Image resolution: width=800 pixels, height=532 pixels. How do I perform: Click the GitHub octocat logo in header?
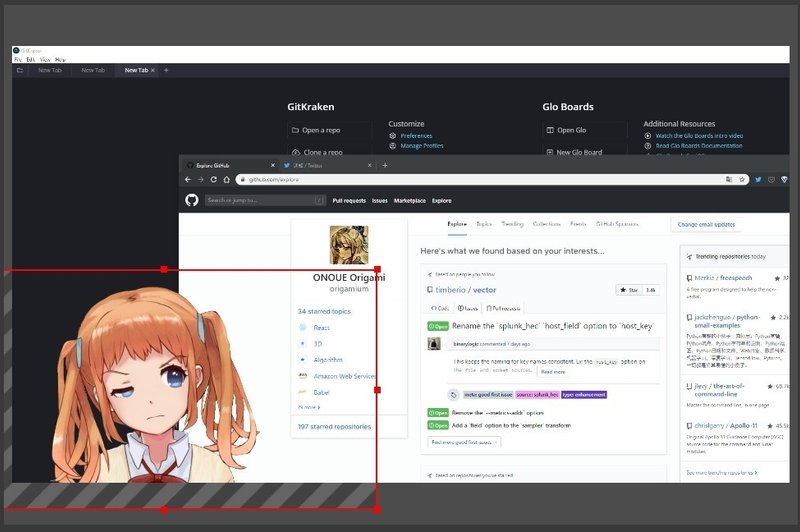pyautogui.click(x=192, y=200)
